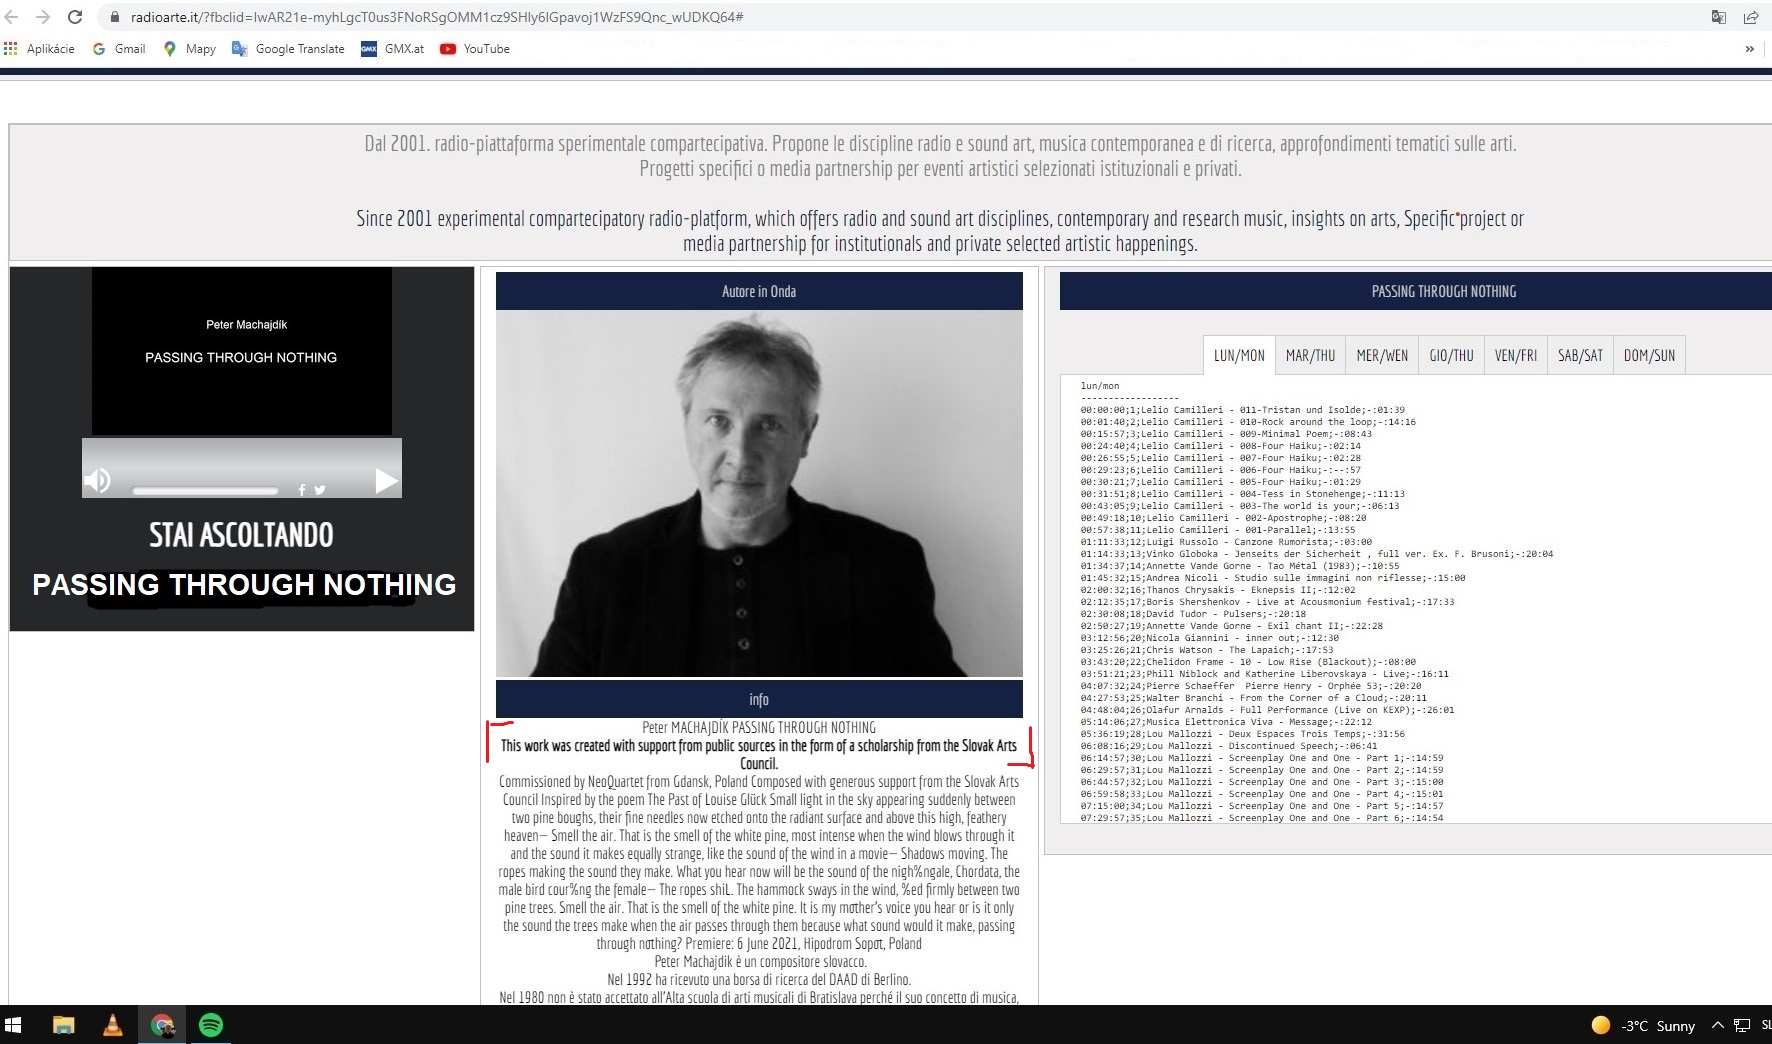1772x1044 pixels.
Task: Open the VLC media player taskbar icon
Action: tap(113, 1025)
